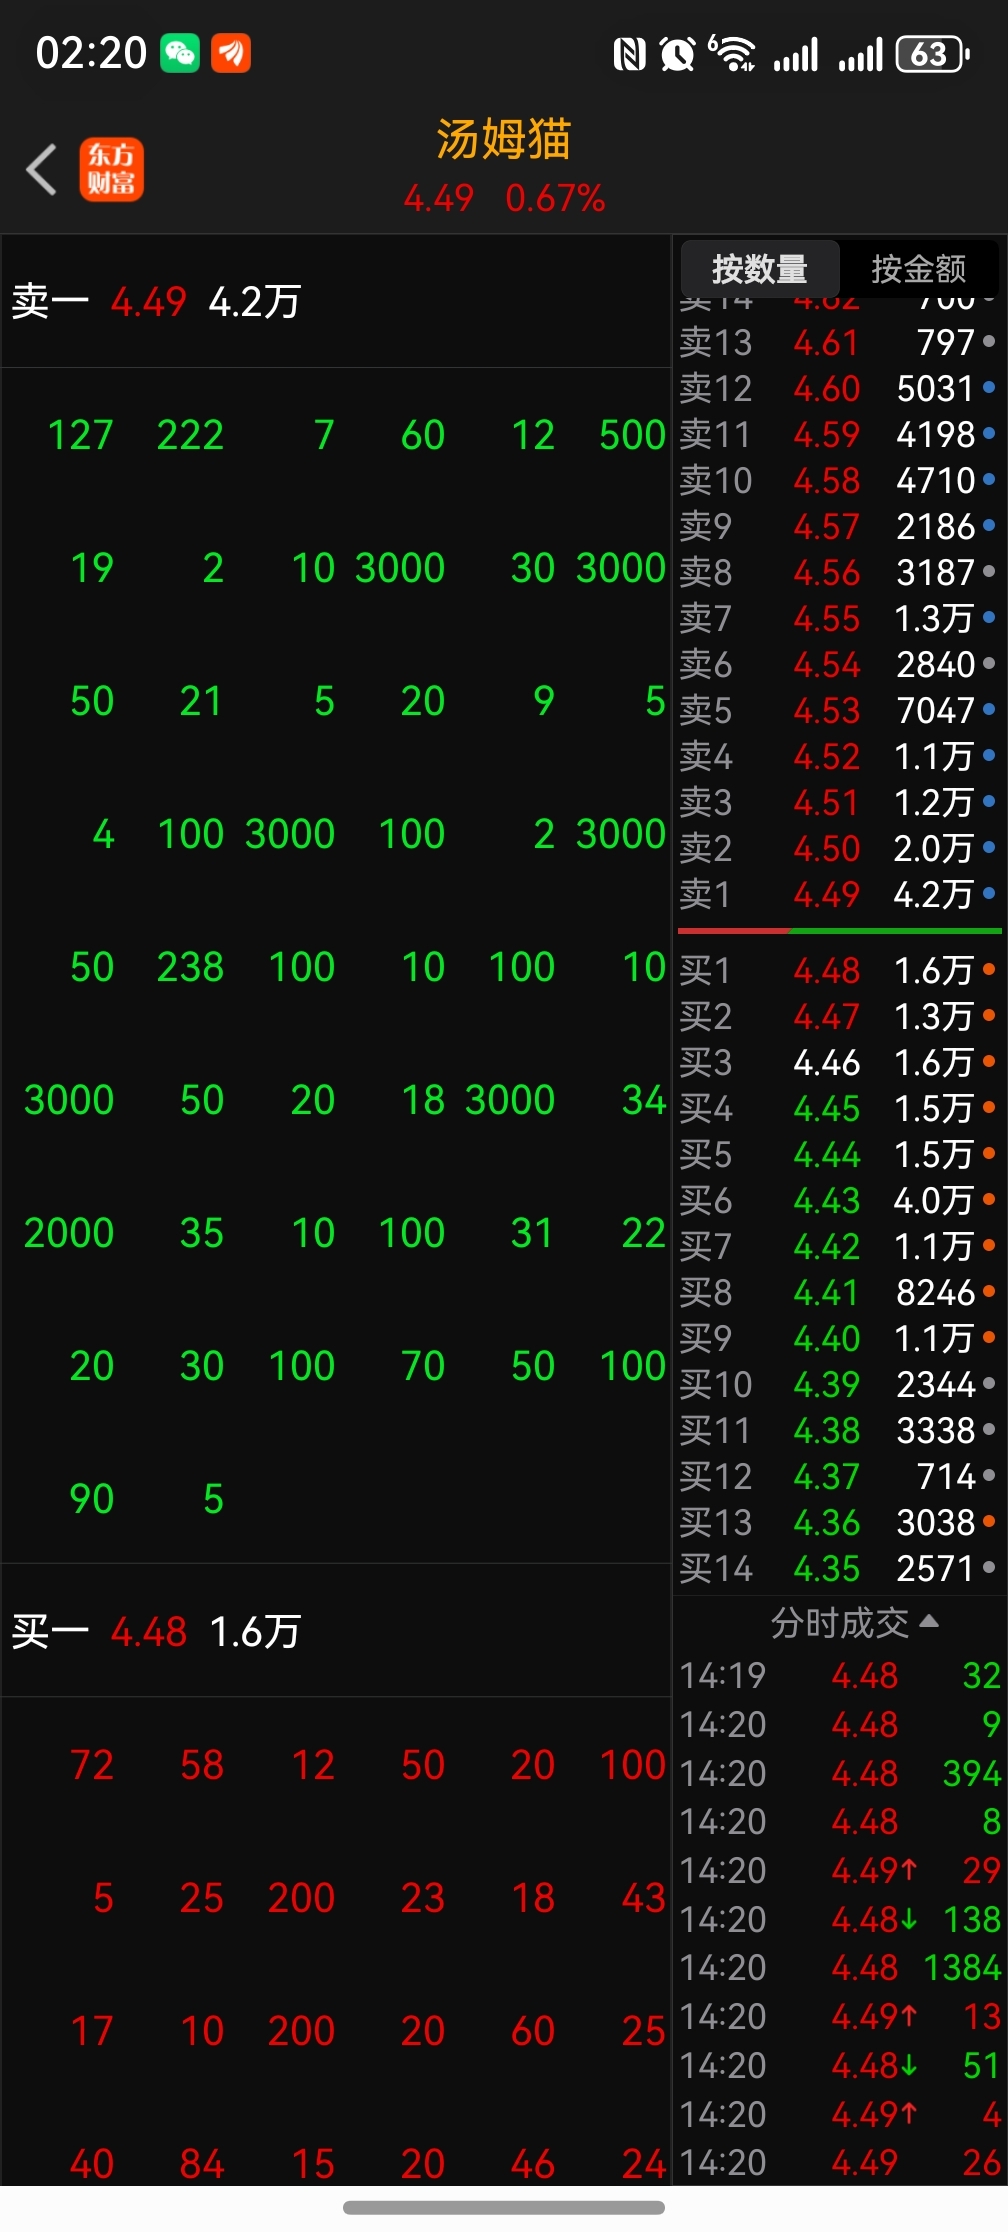
Task: Tap the 买7 4.42 order book row
Action: (x=839, y=1246)
